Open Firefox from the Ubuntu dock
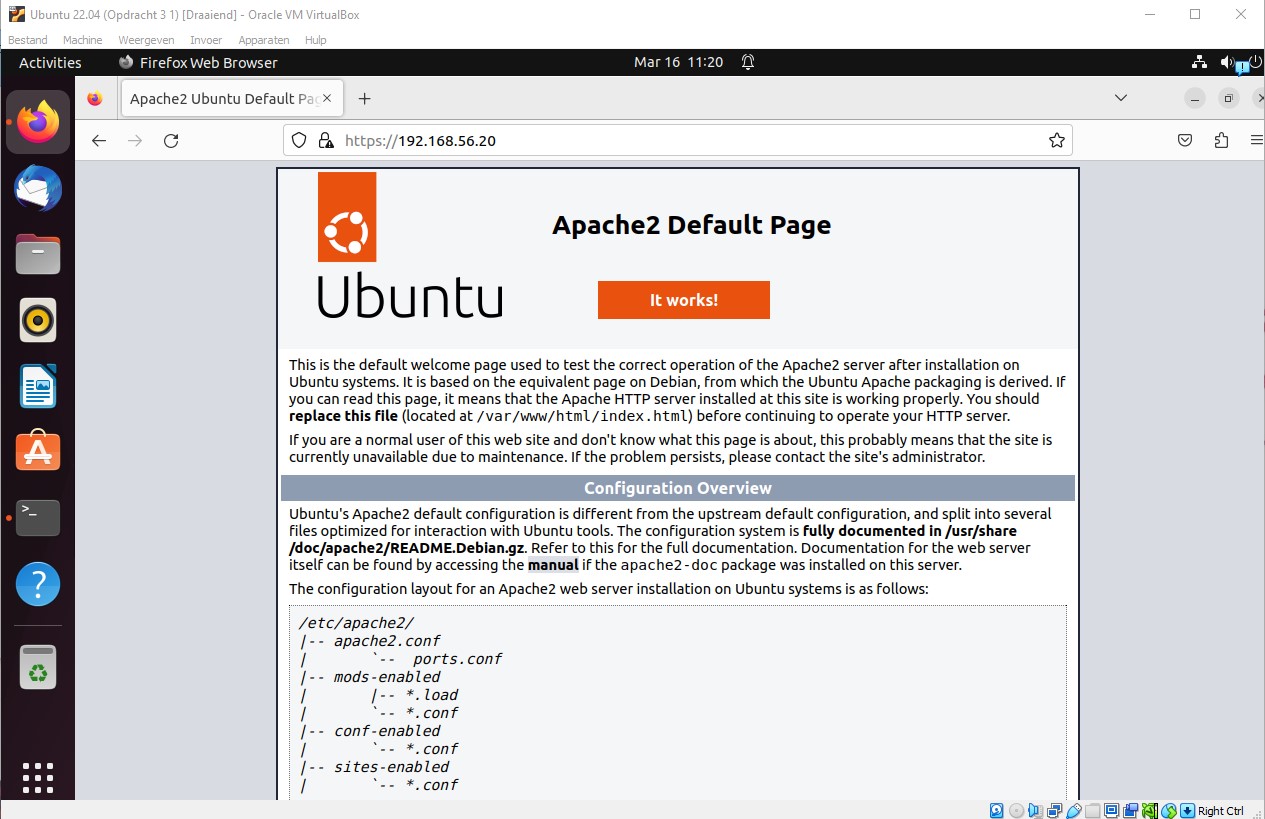The image size is (1265, 819). pyautogui.click(x=38, y=122)
